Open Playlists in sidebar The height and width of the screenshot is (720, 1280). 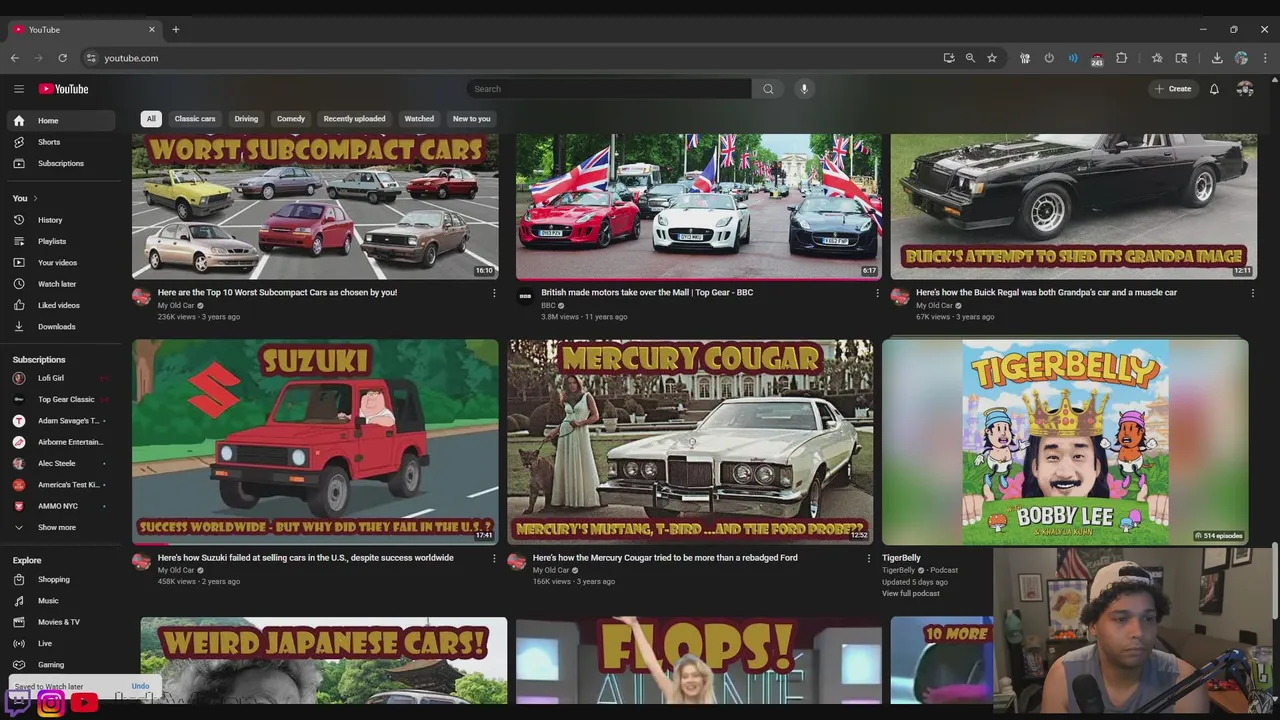click(x=62, y=241)
